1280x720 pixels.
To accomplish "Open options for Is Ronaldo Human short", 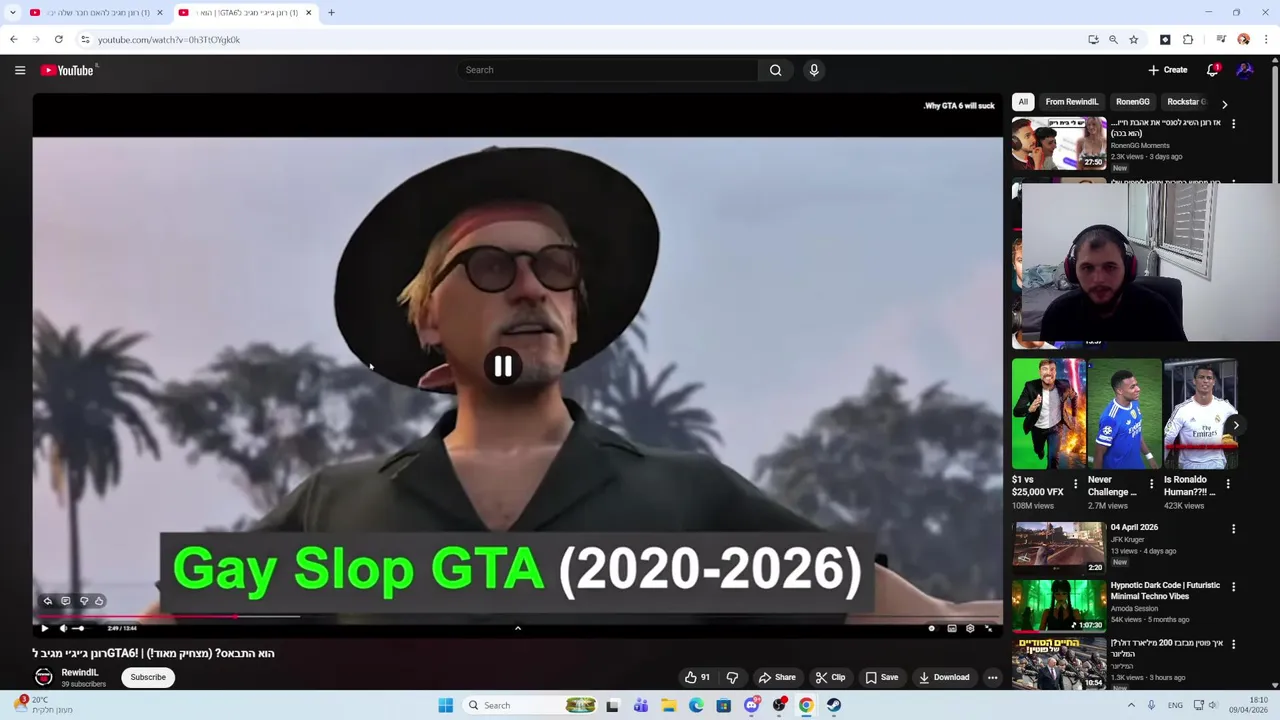I will 1228,484.
